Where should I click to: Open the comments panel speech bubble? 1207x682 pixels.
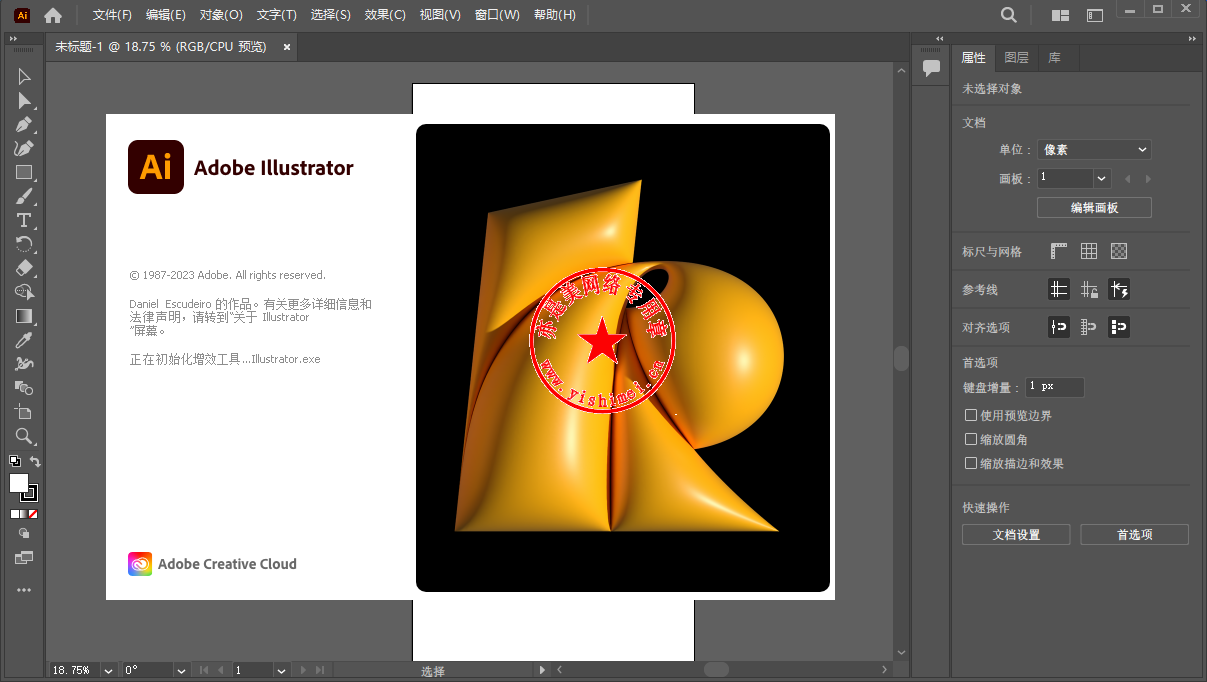pyautogui.click(x=931, y=68)
